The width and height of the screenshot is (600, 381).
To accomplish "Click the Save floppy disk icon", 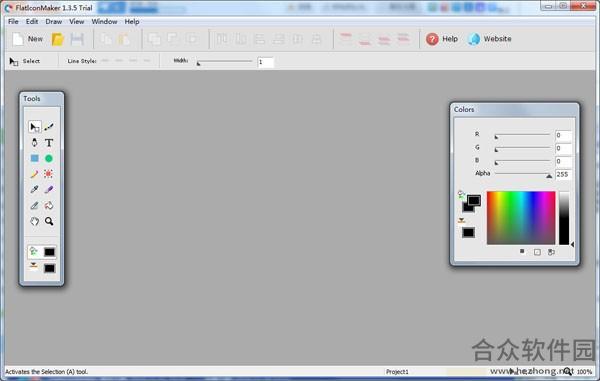I will (77, 39).
